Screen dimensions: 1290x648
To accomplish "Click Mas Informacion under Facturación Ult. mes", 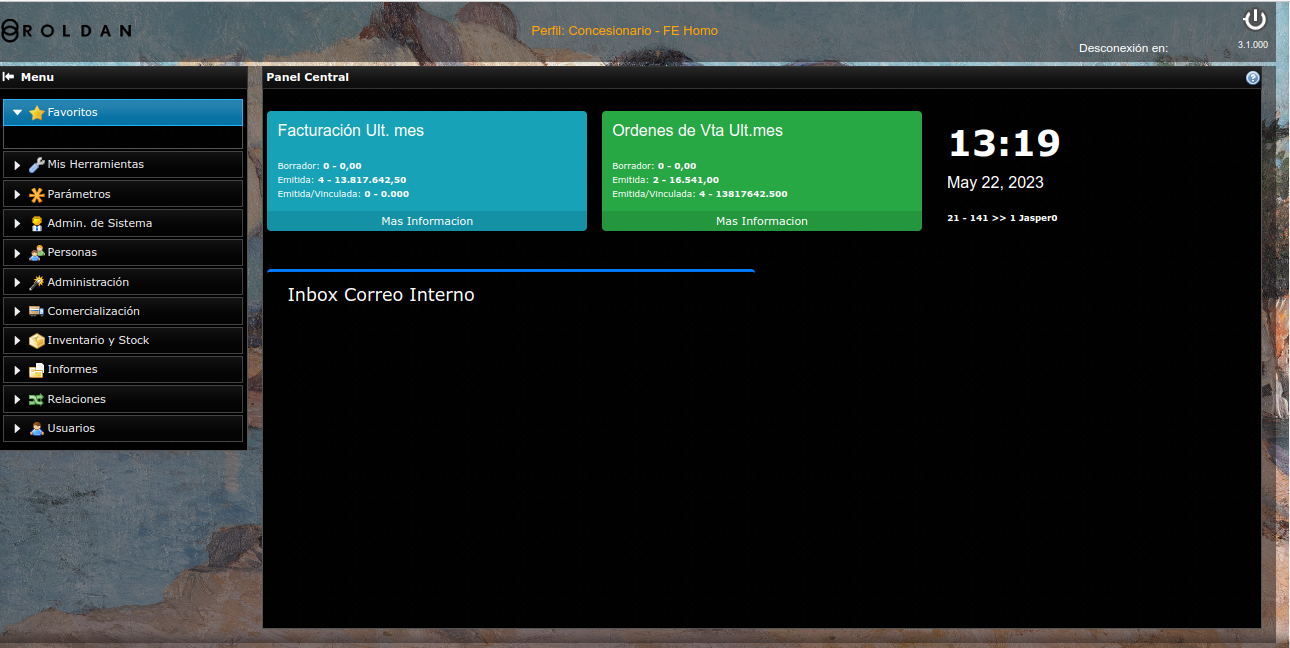I will coord(427,221).
